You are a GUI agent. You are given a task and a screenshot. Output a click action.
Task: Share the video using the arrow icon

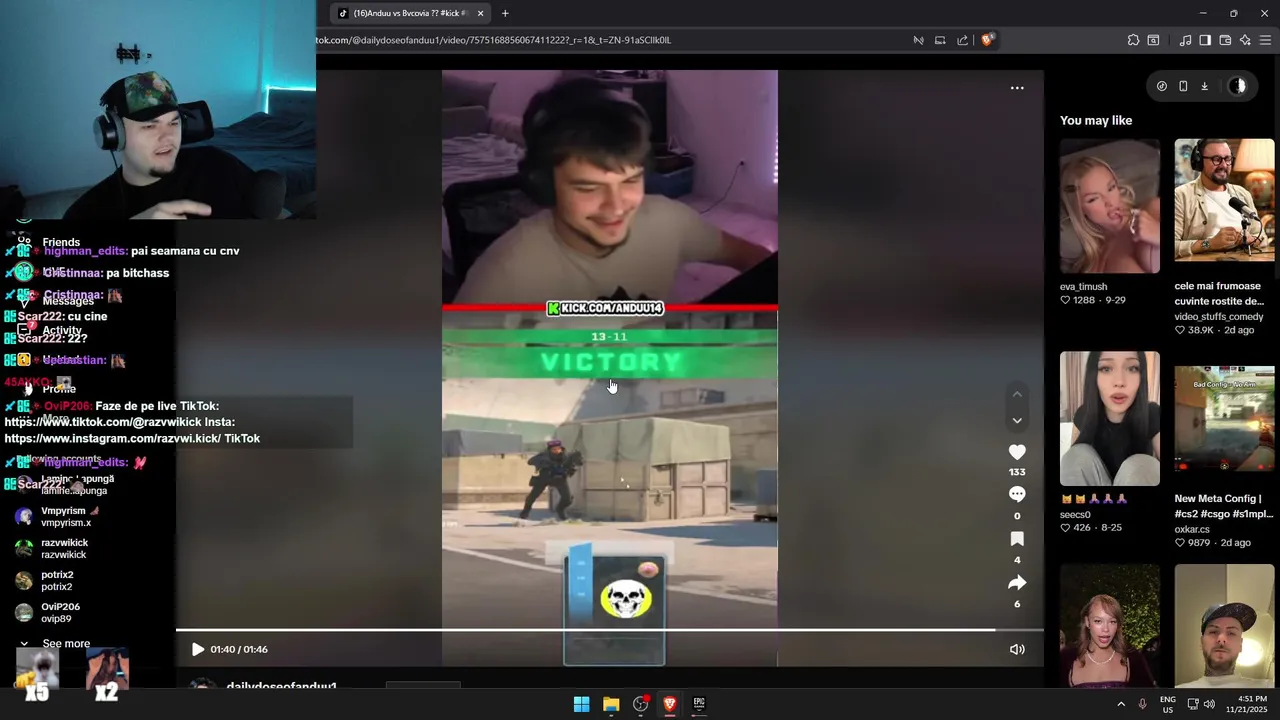[1017, 582]
